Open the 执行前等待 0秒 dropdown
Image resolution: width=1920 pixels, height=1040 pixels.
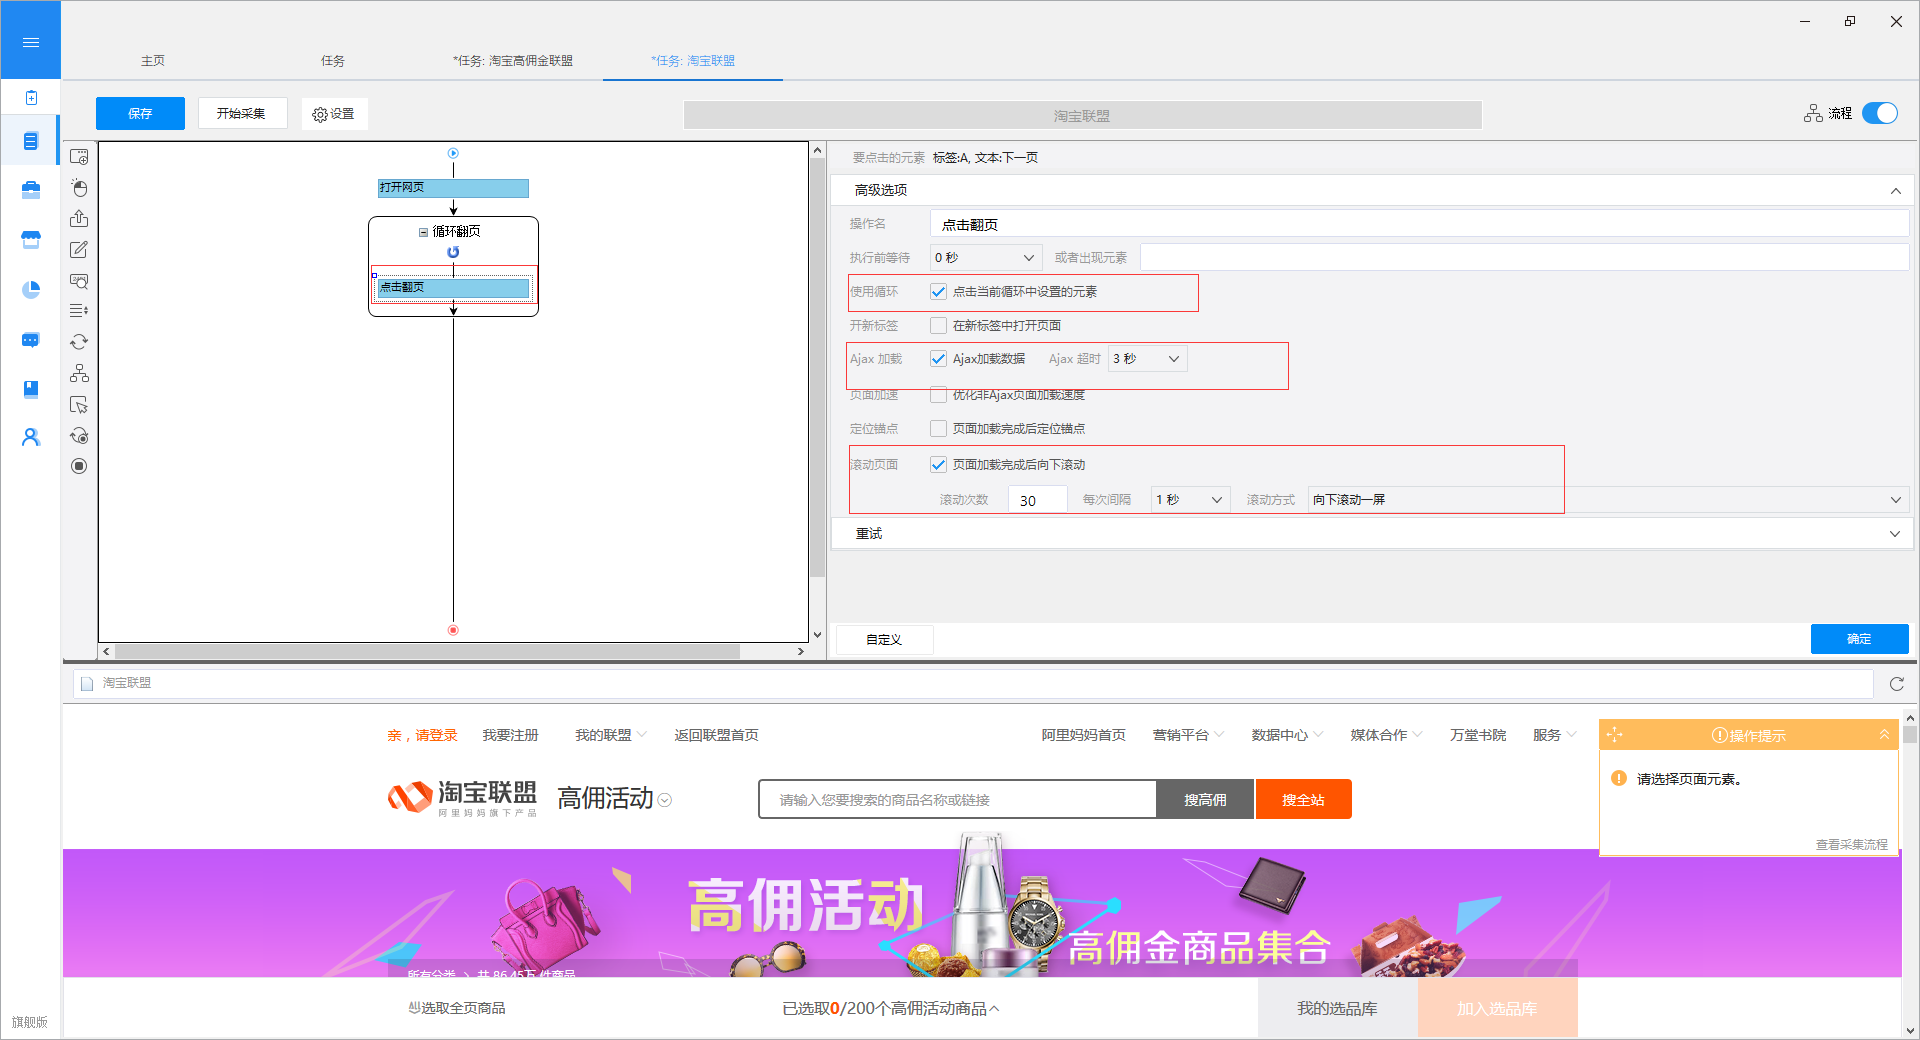click(x=986, y=258)
